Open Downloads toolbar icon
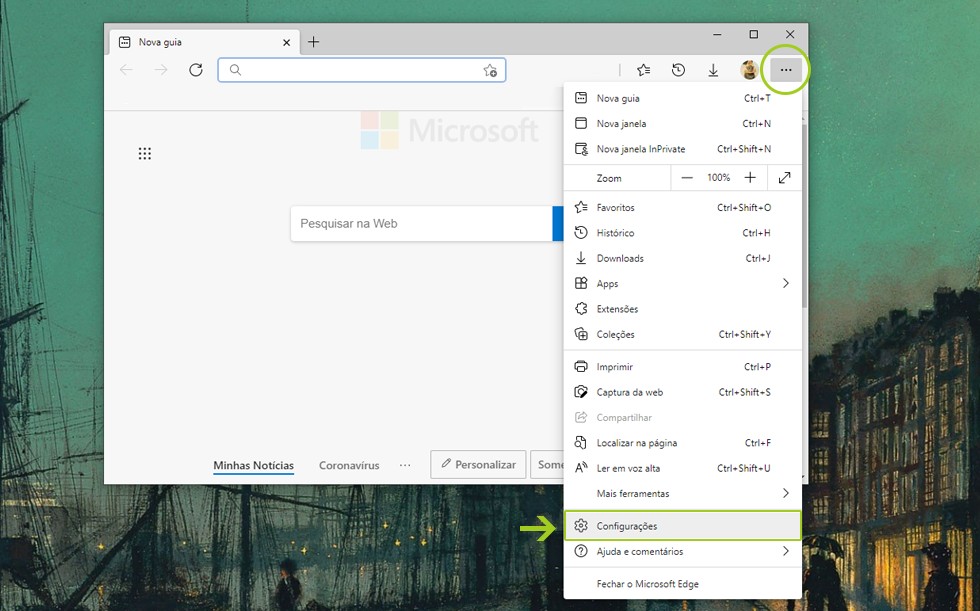Image resolution: width=980 pixels, height=611 pixels. [713, 70]
